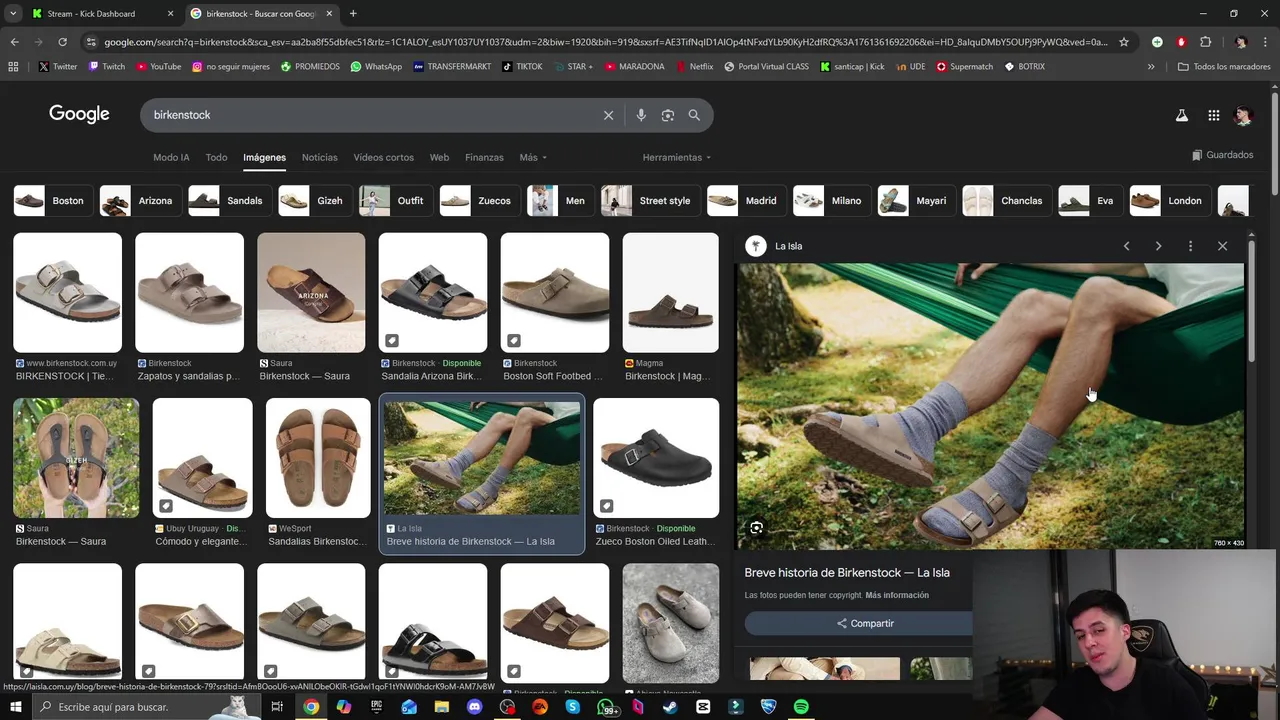Open Steam from the taskbar
The image size is (1280, 720).
point(670,707)
